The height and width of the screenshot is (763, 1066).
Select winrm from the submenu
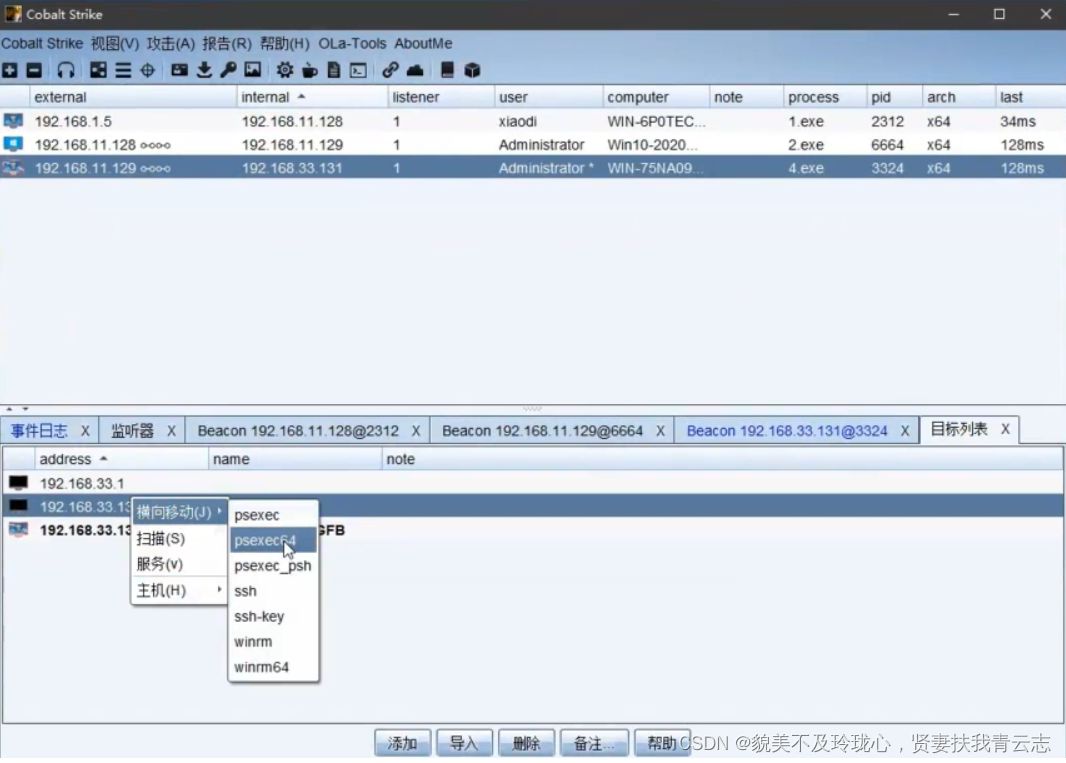273,641
